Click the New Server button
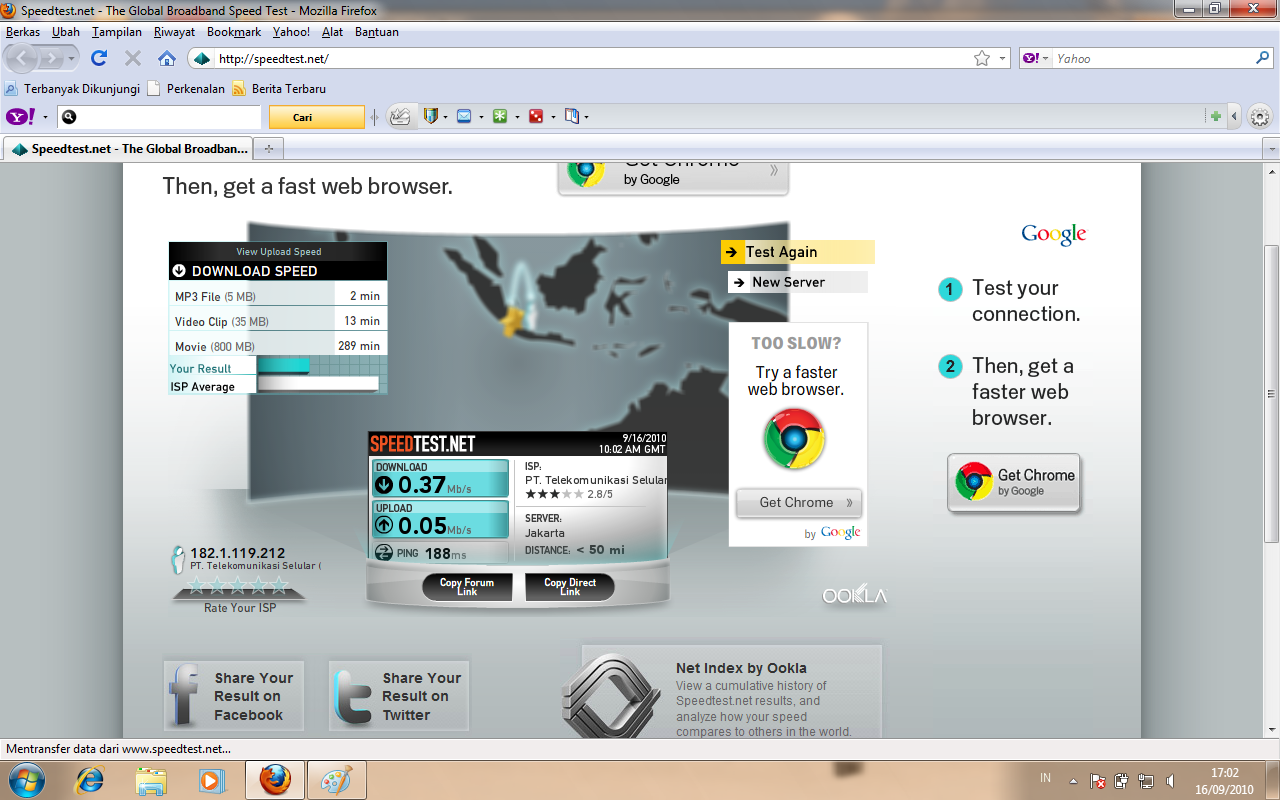 [798, 282]
